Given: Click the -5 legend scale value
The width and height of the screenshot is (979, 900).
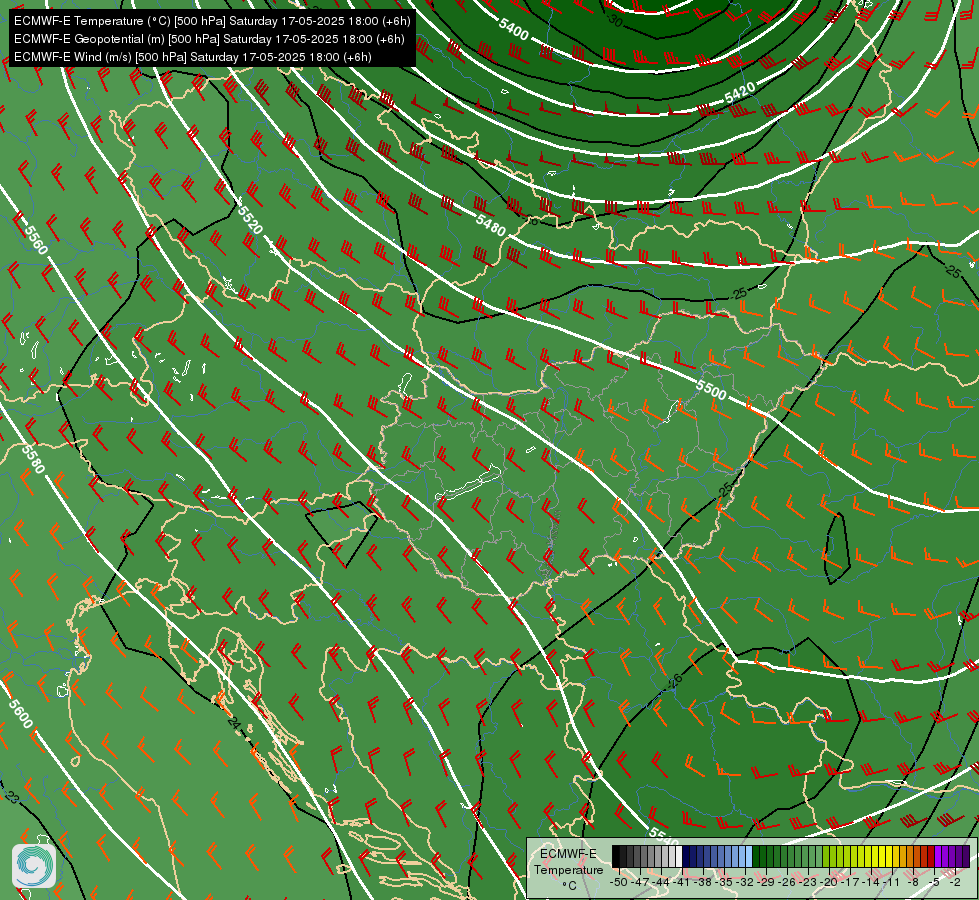Looking at the screenshot, I should pyautogui.click(x=934, y=882).
